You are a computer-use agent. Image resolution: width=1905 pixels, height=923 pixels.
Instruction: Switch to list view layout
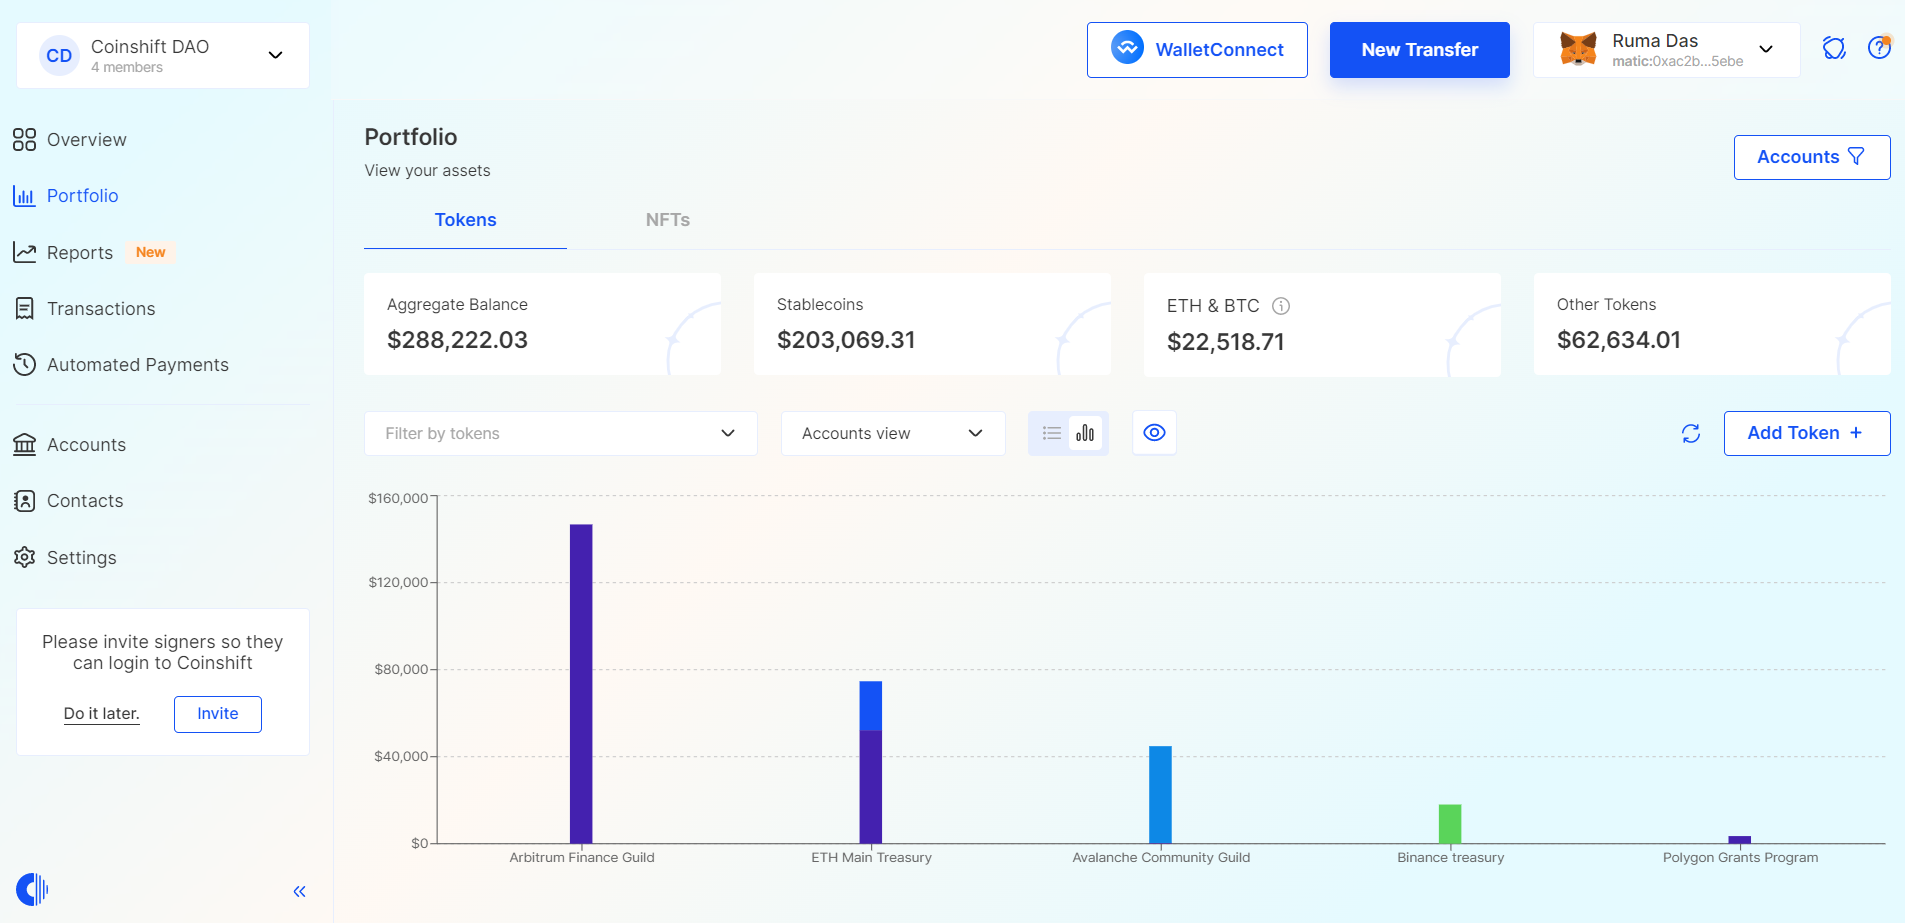[x=1051, y=433]
